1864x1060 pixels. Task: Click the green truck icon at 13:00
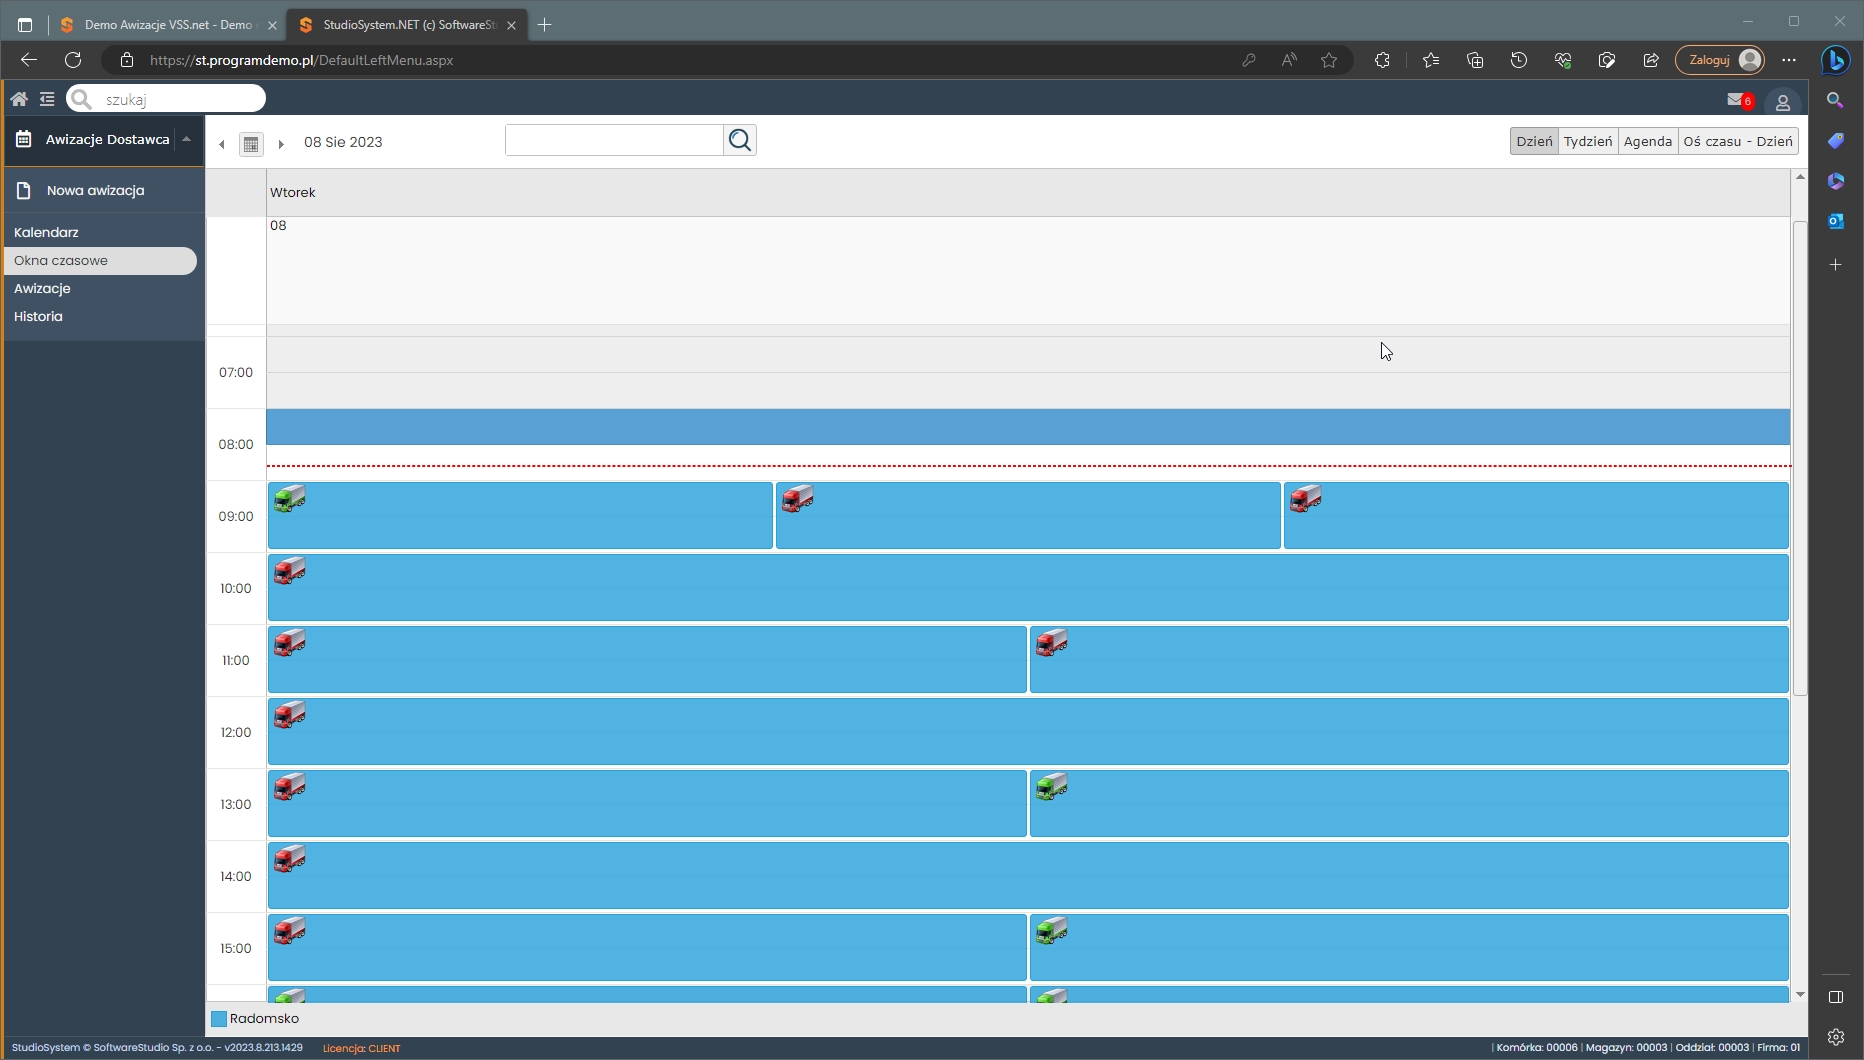[1052, 787]
